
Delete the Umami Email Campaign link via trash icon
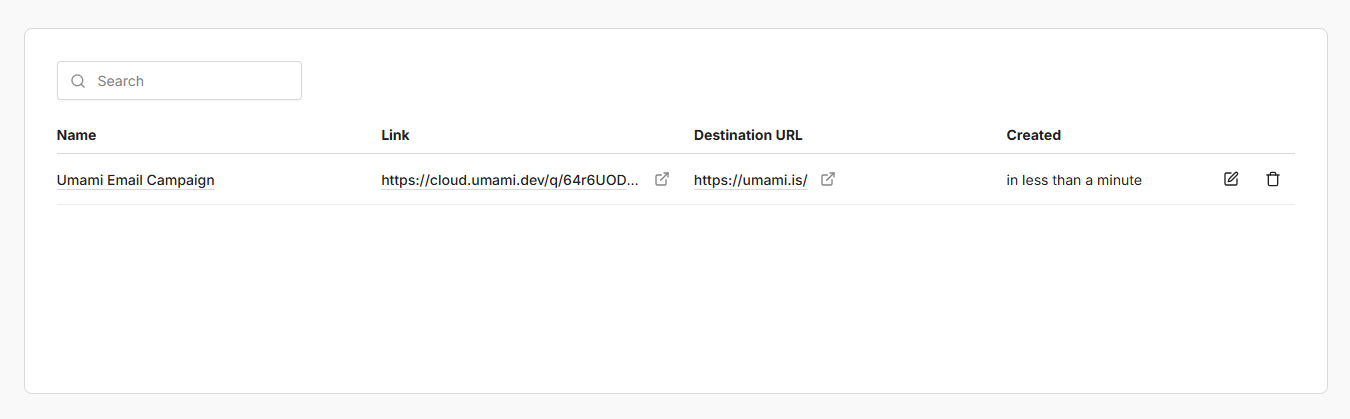[1272, 179]
